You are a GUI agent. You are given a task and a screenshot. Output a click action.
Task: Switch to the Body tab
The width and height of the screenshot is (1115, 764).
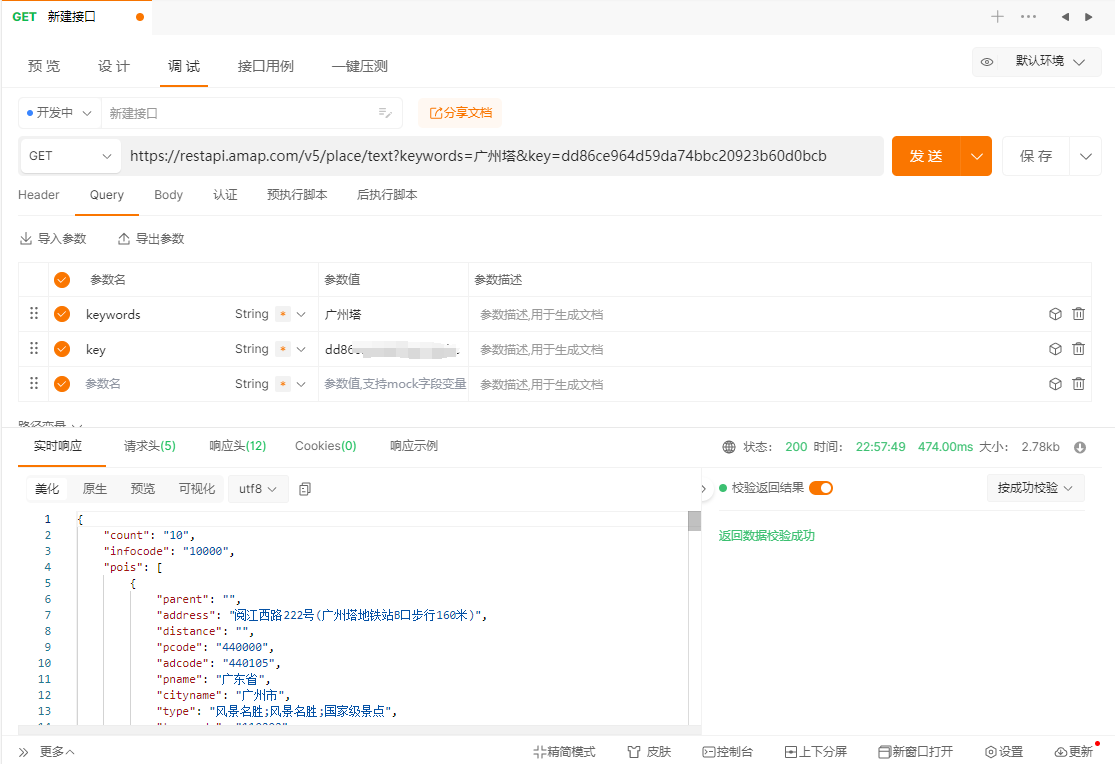(168, 195)
